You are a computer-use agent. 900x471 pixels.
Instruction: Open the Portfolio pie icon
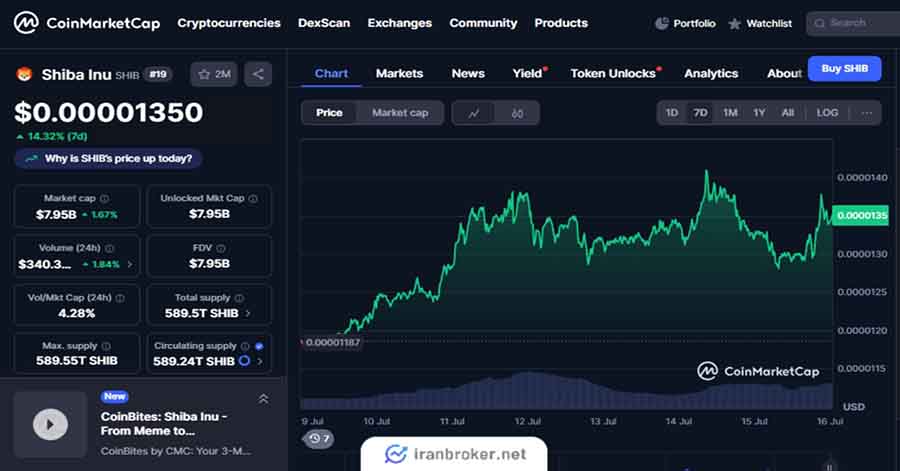tap(662, 24)
